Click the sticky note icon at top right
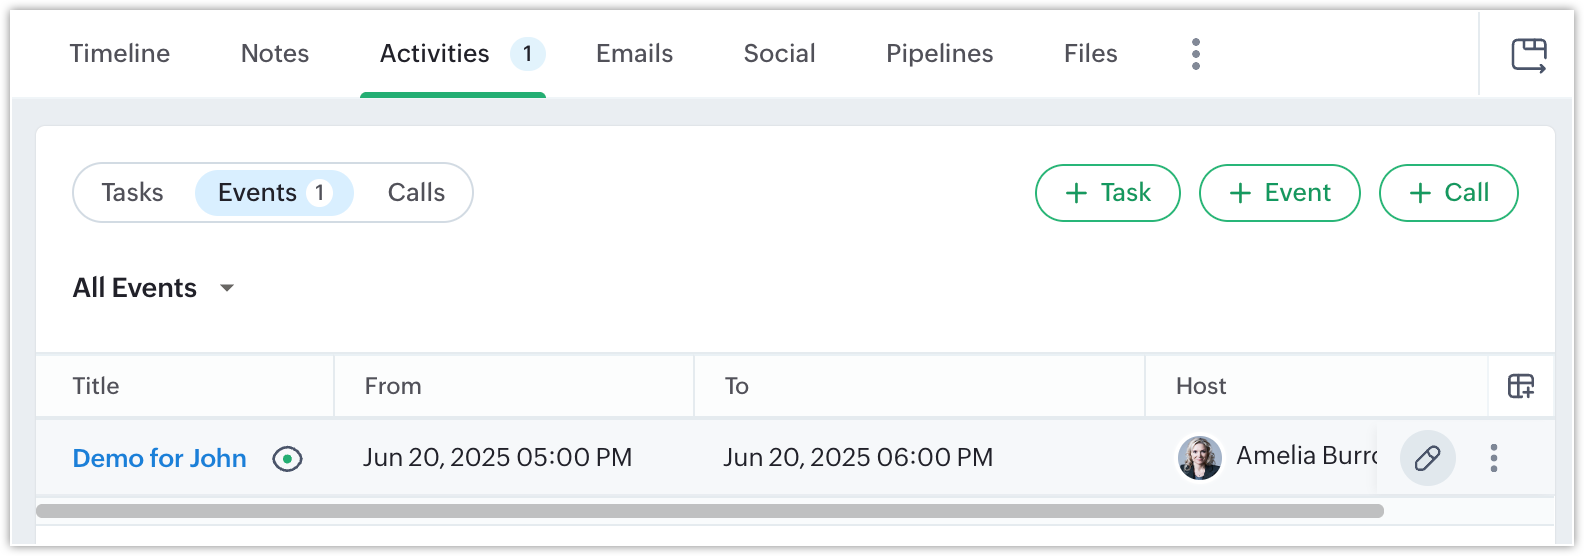Screen dimensions: 1584x556 coord(1529,55)
